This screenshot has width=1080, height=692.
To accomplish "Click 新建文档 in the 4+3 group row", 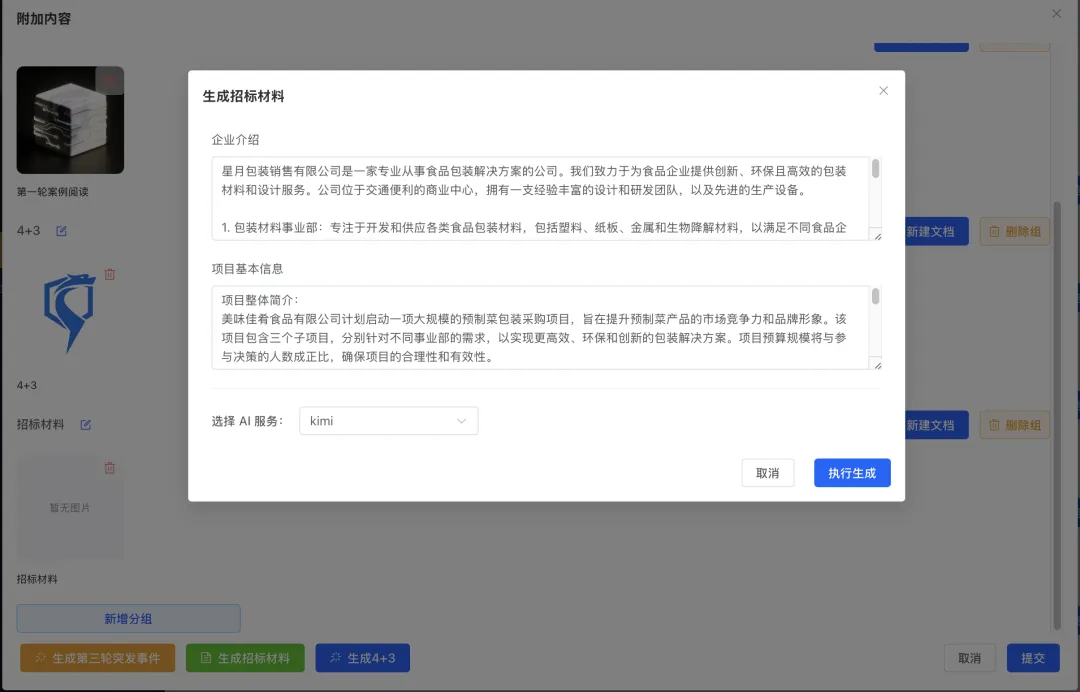I will [937, 231].
